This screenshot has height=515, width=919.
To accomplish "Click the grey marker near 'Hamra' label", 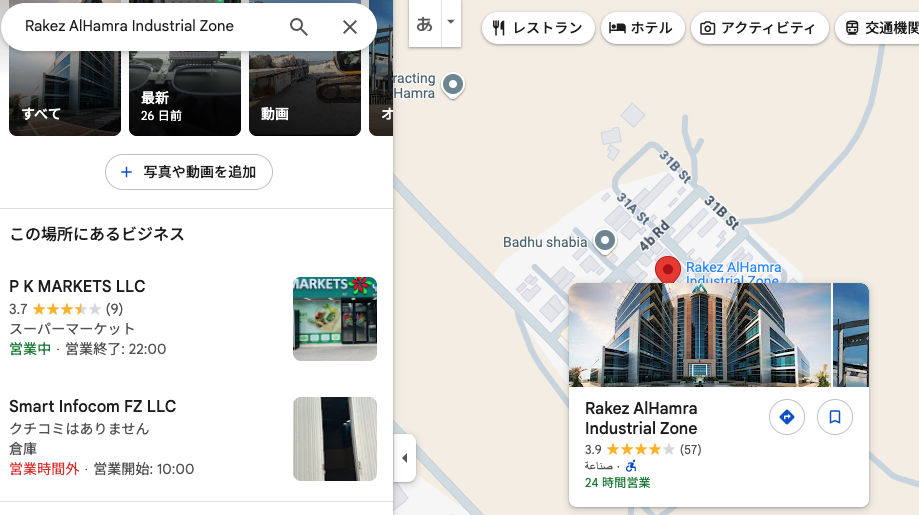I will coord(453,85).
